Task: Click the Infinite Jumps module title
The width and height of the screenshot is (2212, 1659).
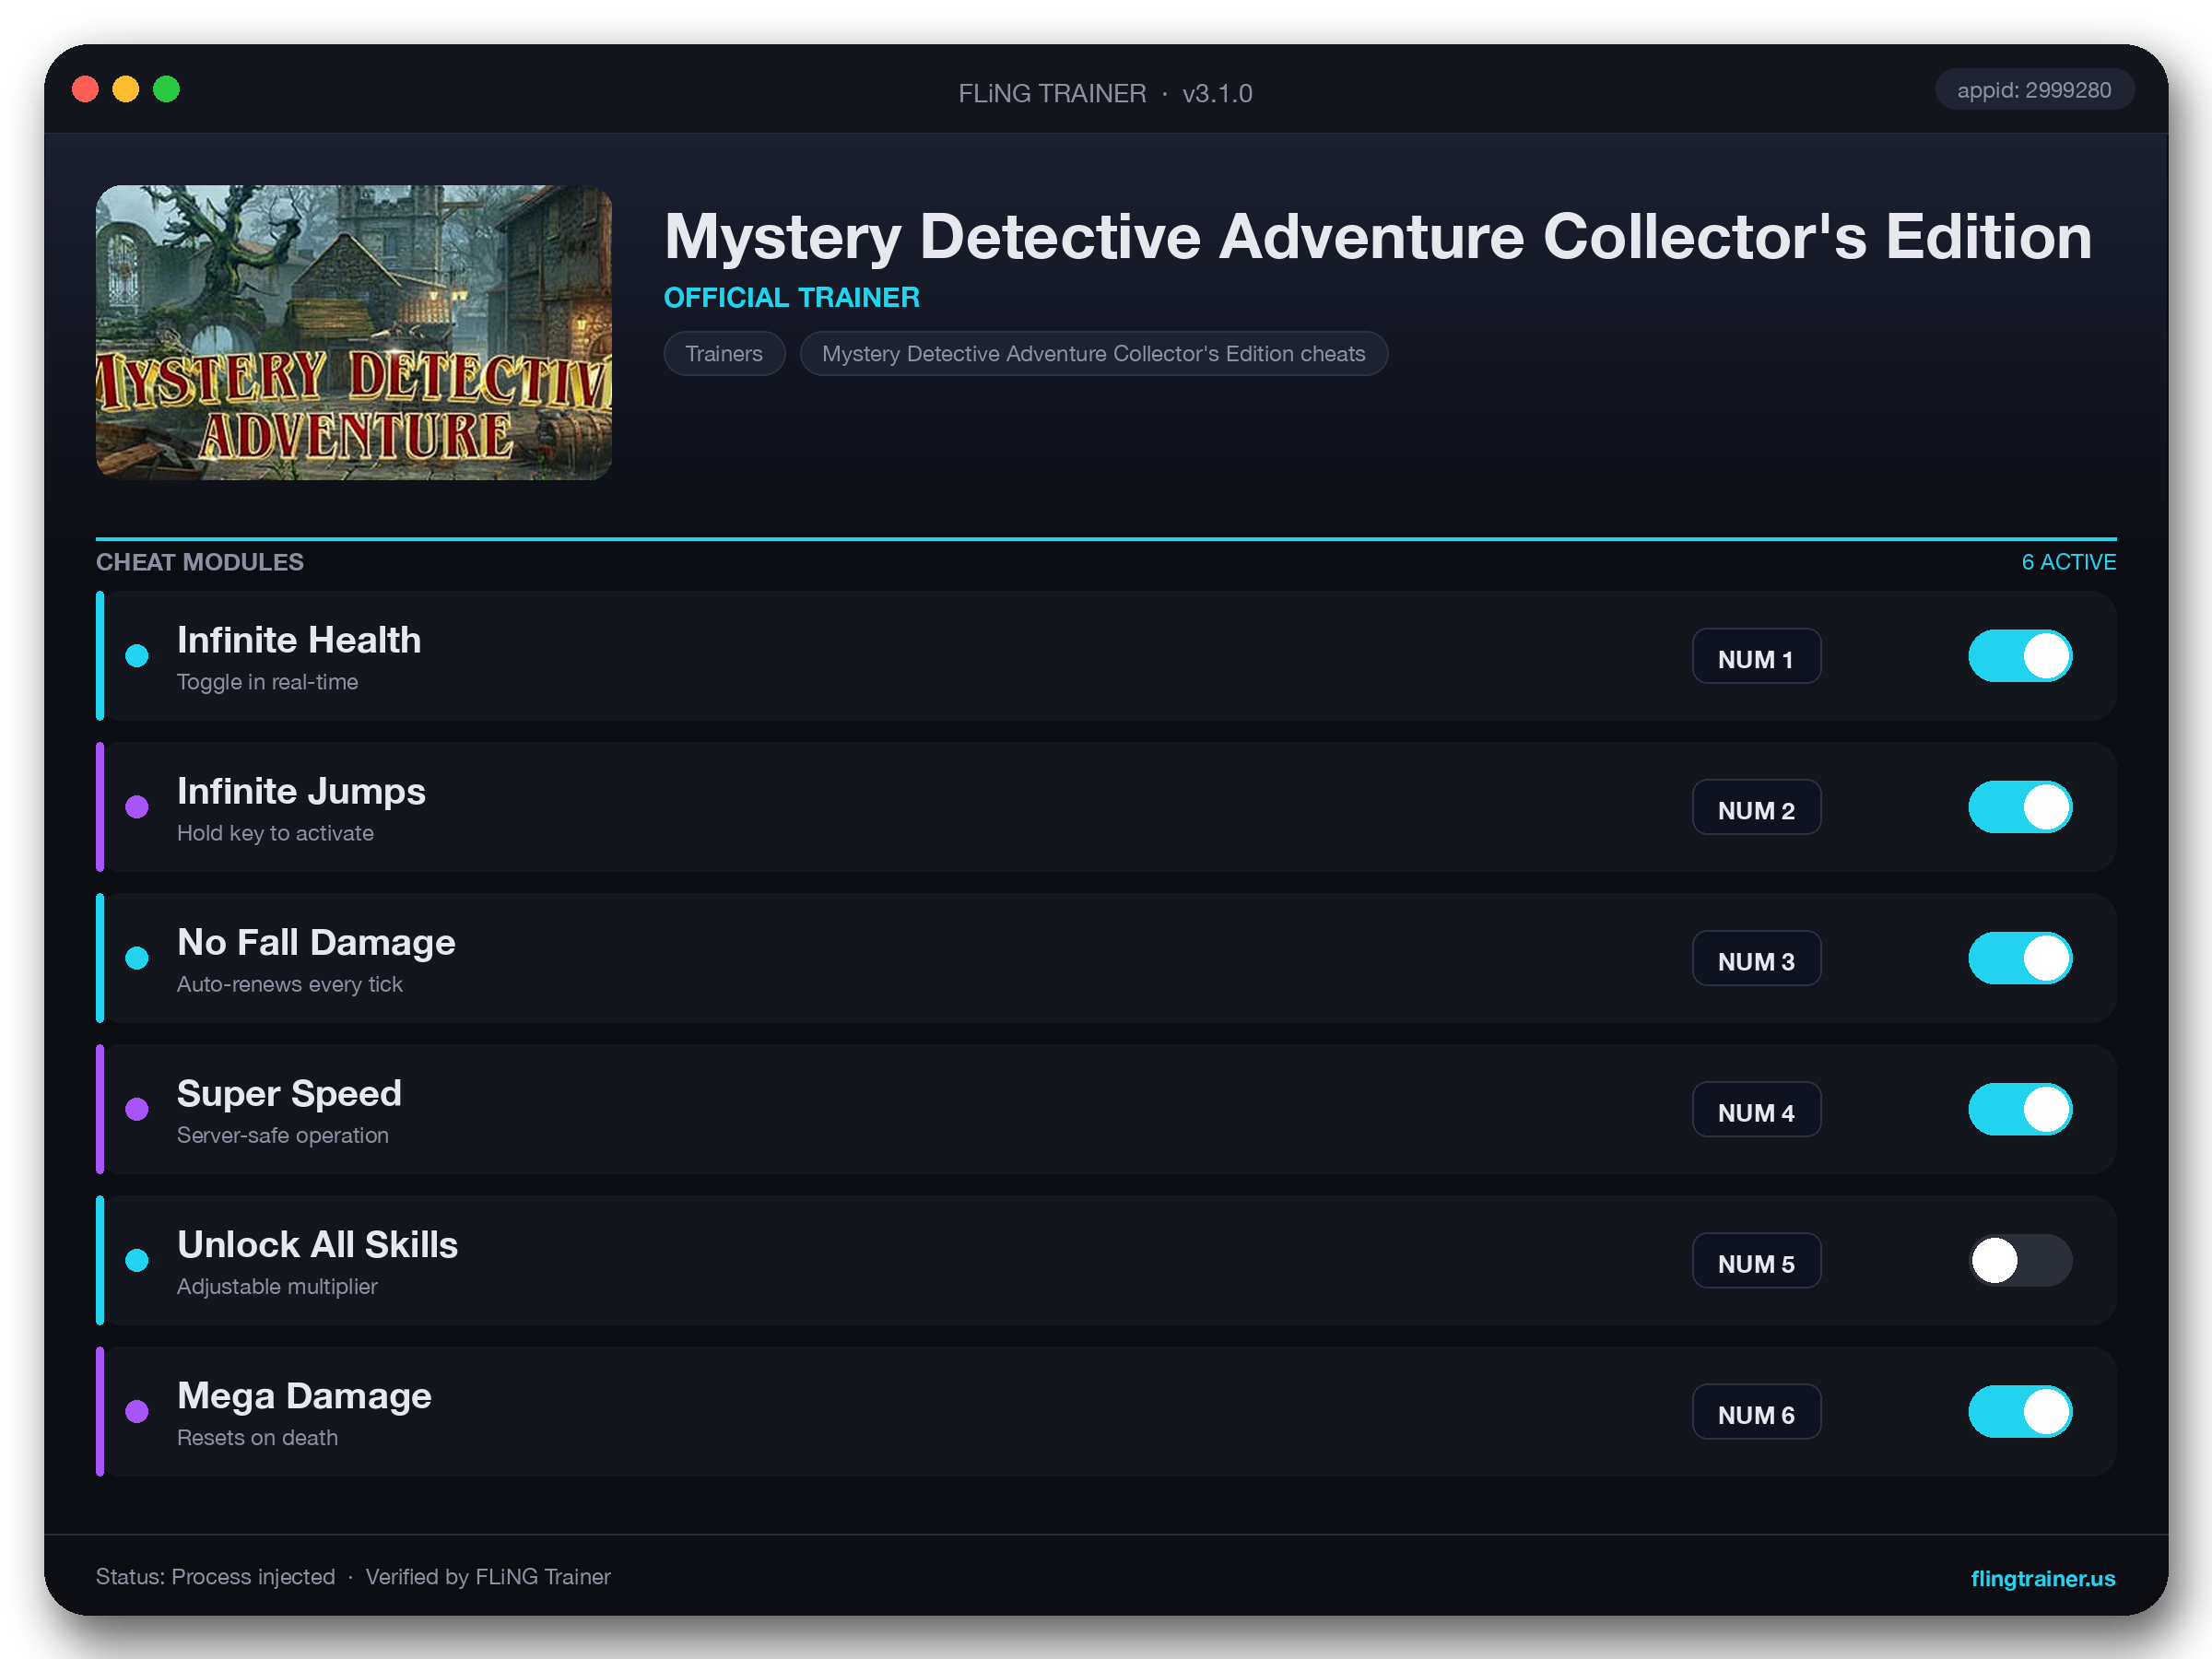Action: [x=301, y=791]
